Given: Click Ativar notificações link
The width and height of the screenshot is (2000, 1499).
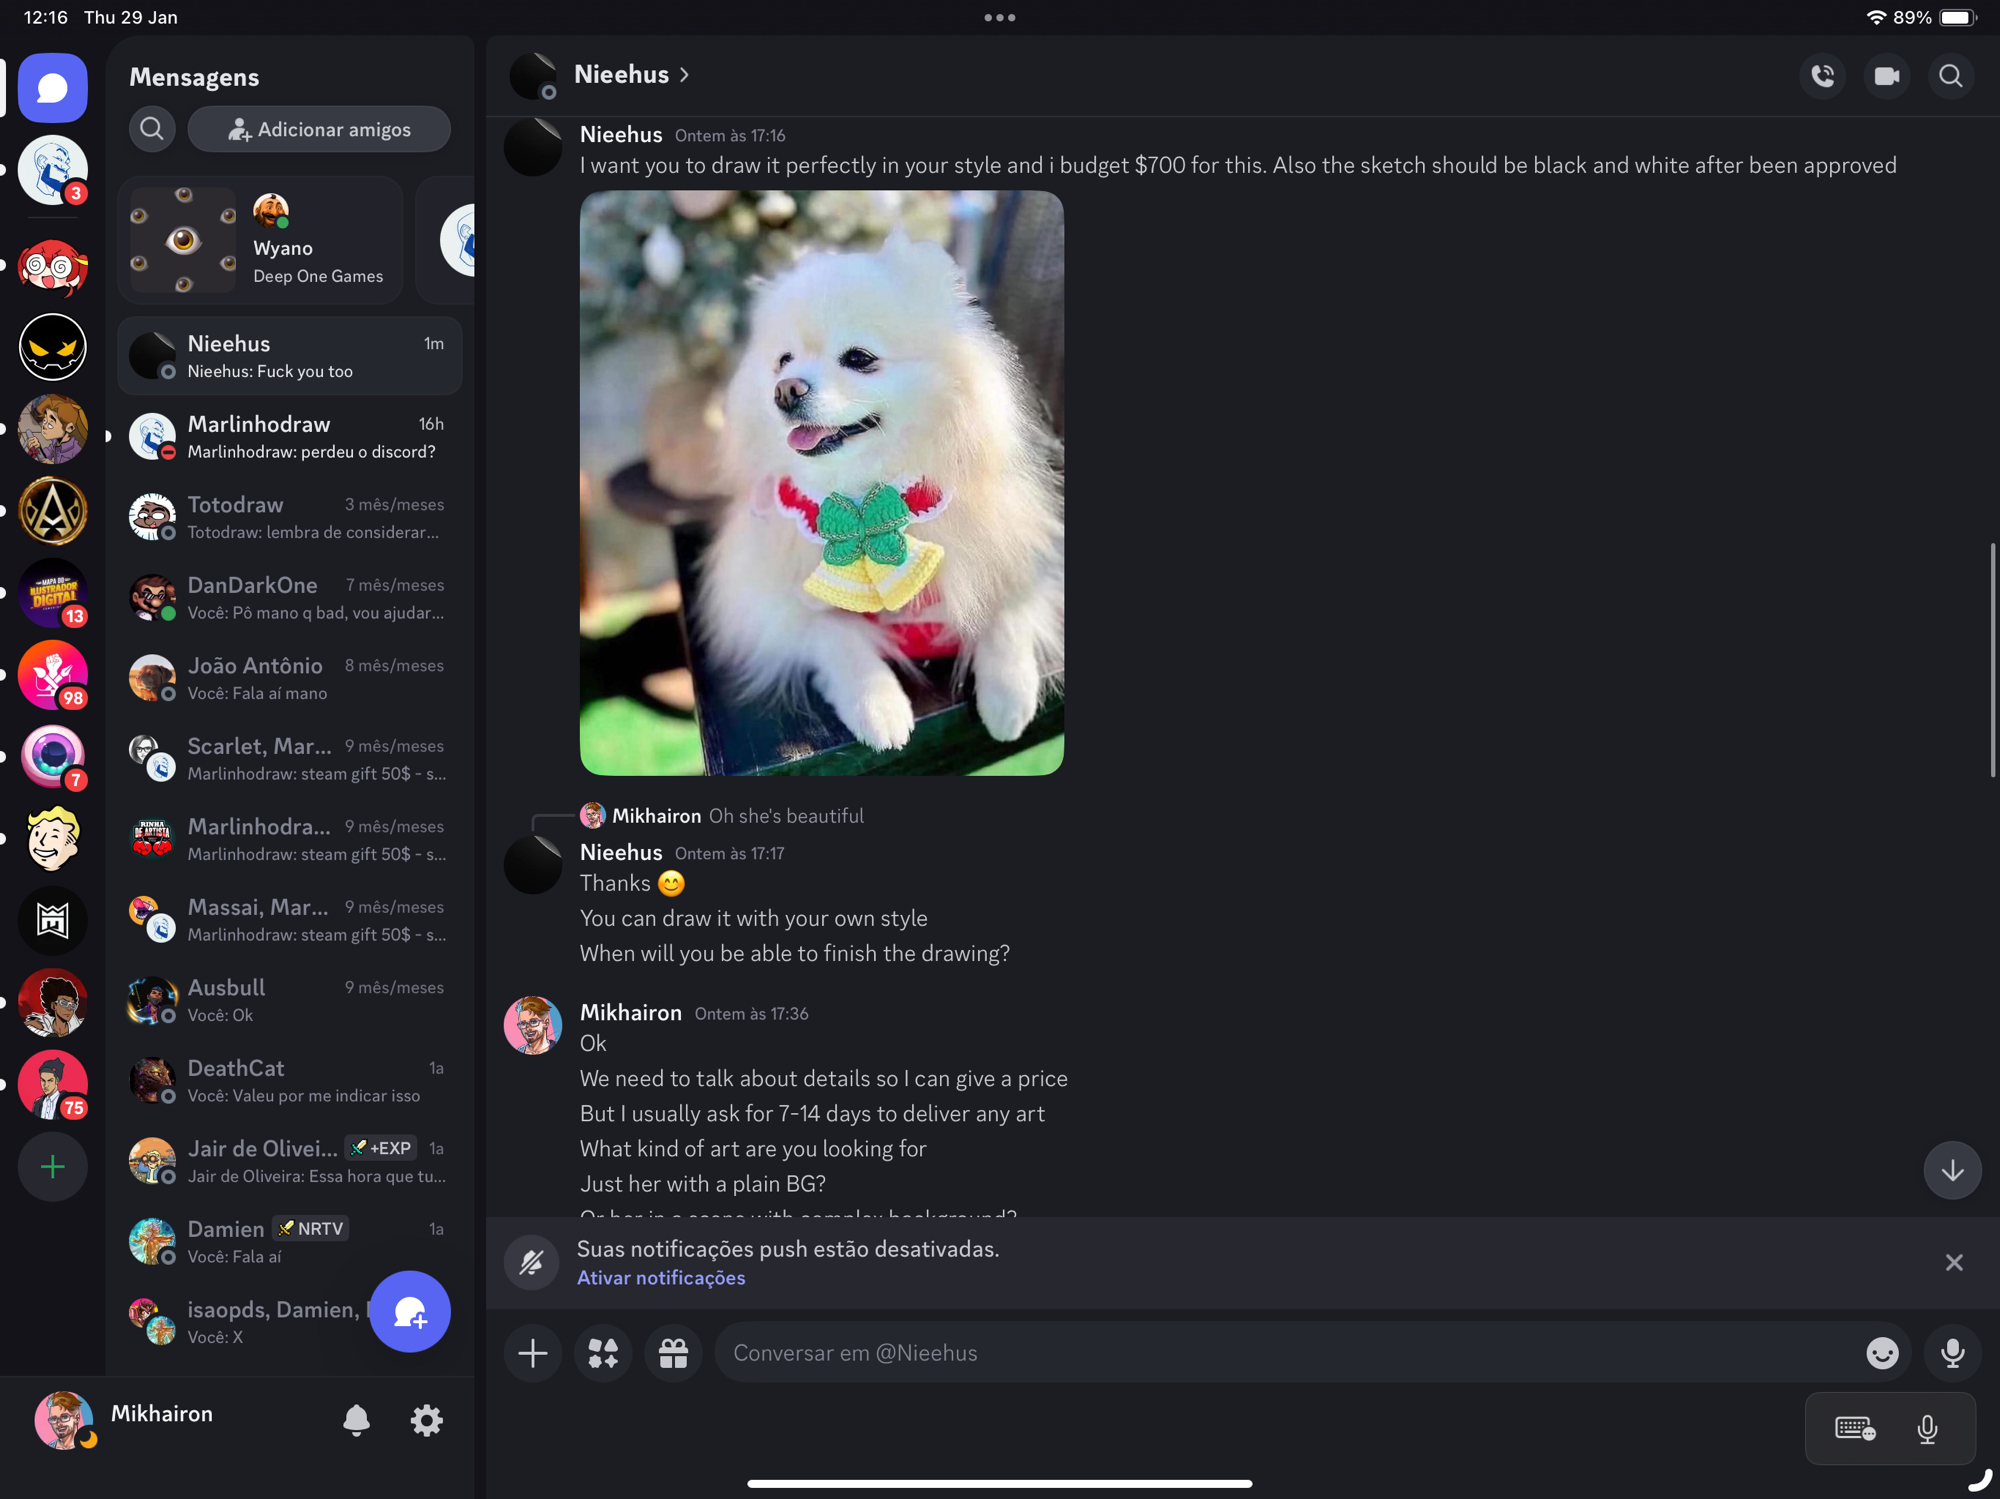Looking at the screenshot, I should tap(661, 1278).
